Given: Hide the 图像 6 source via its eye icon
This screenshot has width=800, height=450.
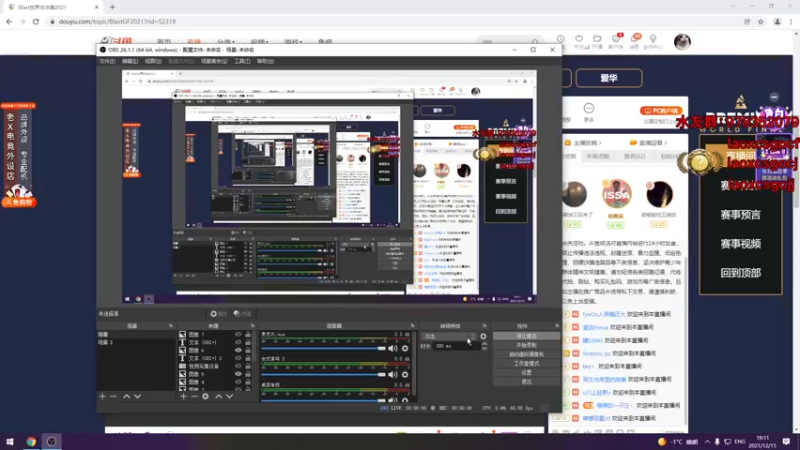Looking at the screenshot, I should coord(238,351).
